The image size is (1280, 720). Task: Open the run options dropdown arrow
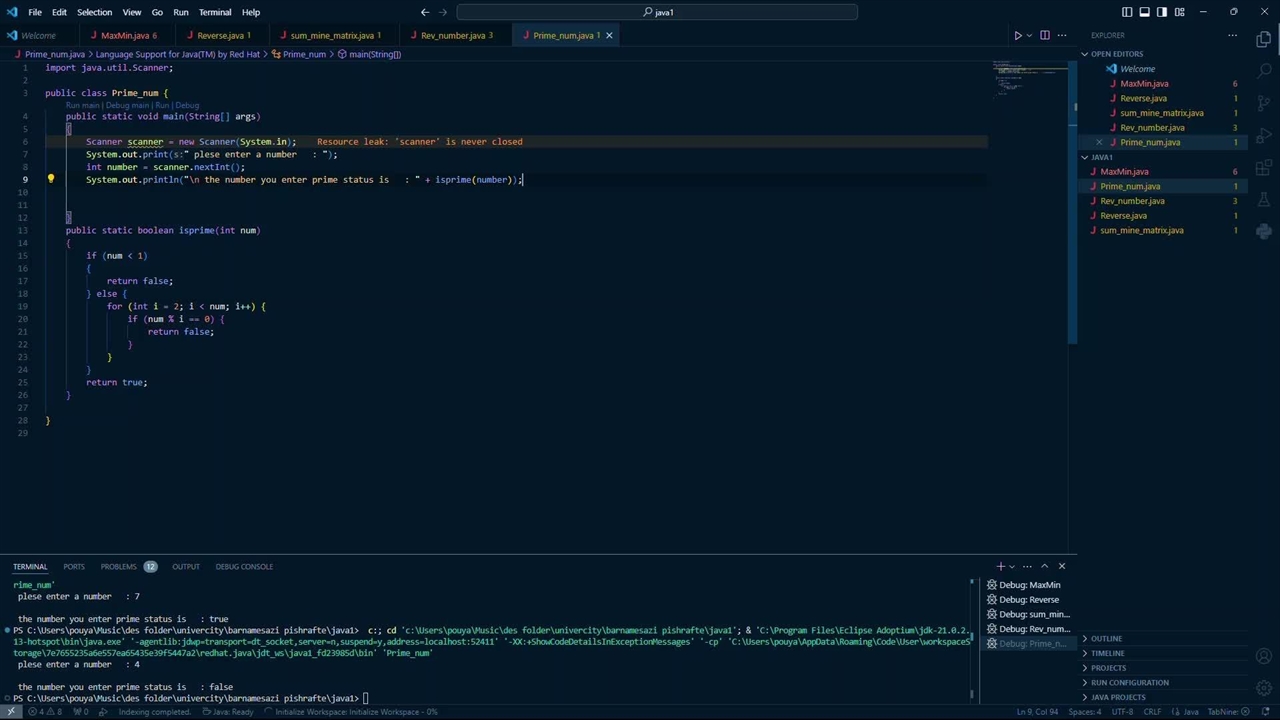click(x=1029, y=35)
